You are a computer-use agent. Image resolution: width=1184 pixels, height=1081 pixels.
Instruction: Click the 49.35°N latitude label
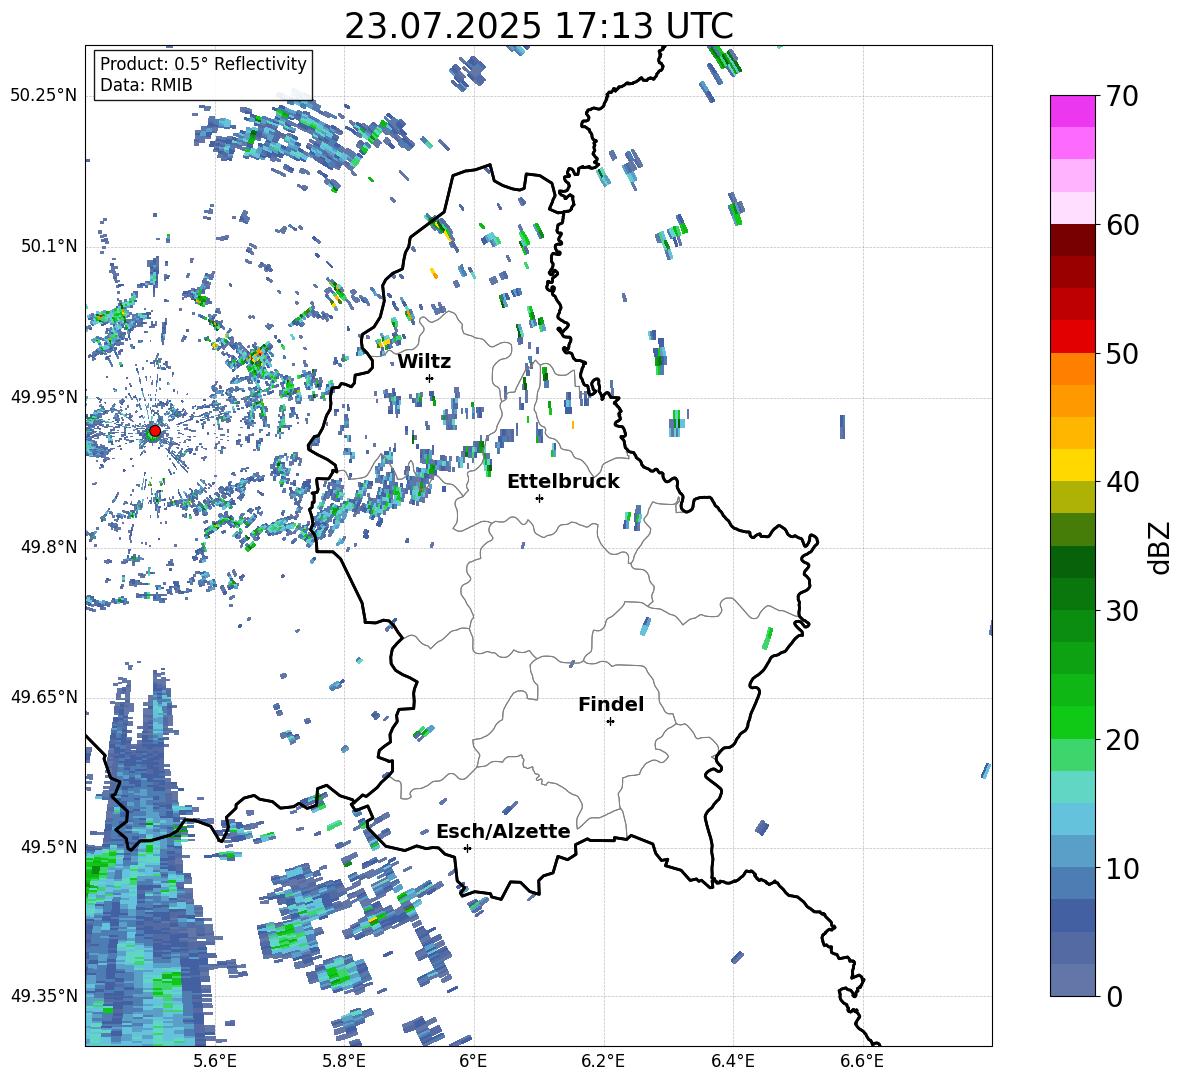(x=44, y=996)
